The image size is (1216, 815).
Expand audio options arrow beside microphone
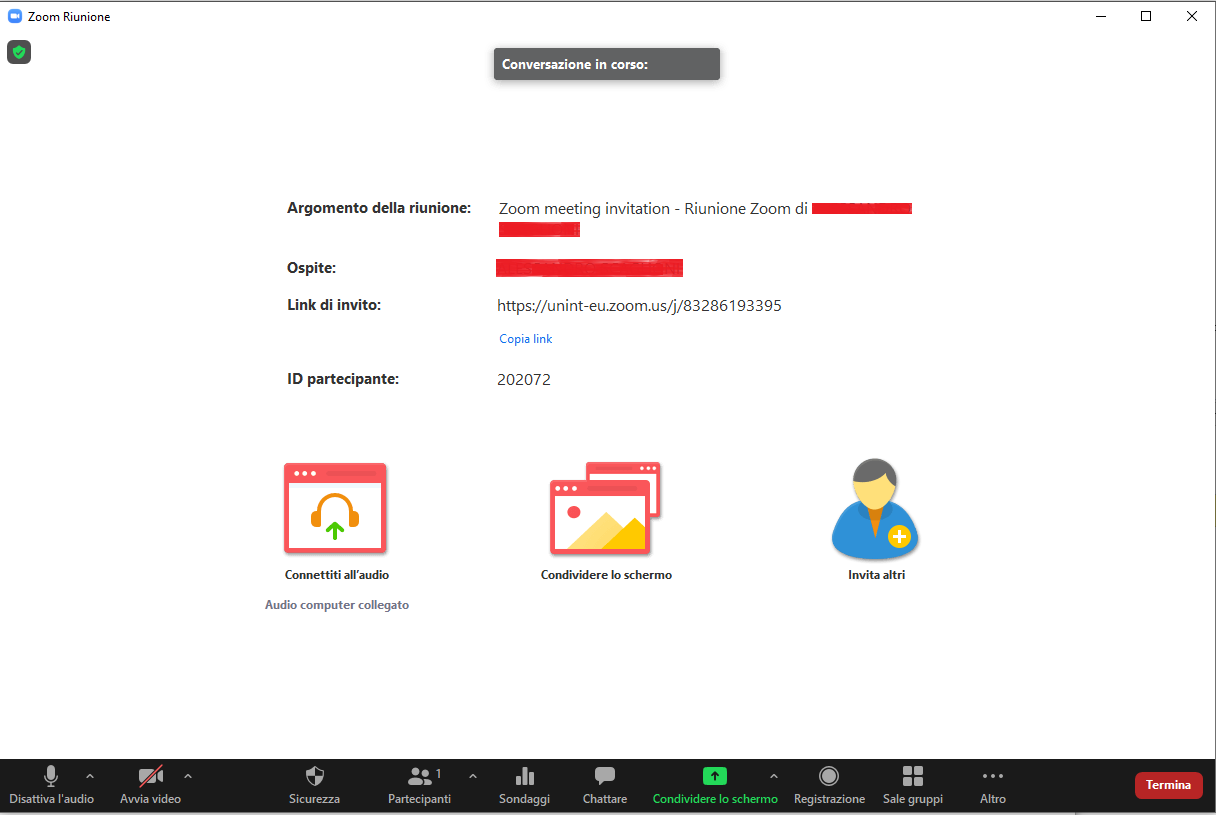pos(90,776)
